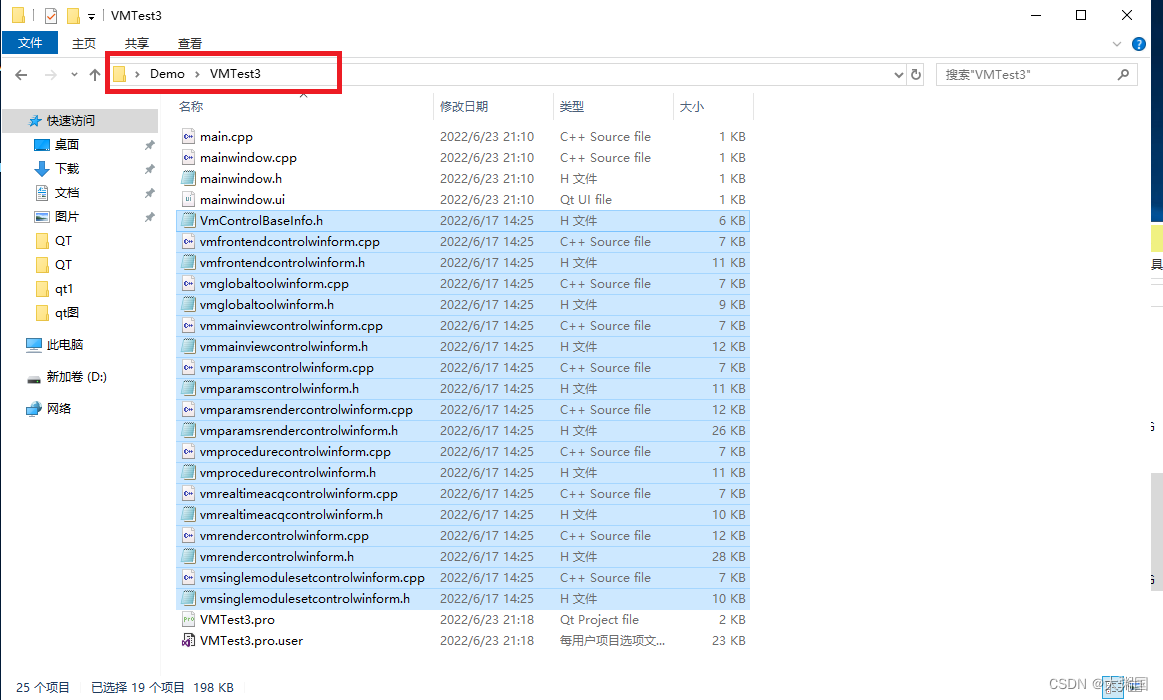
Task: Select file vmmainviewcontrolwinform.cpp
Action: [463, 326]
